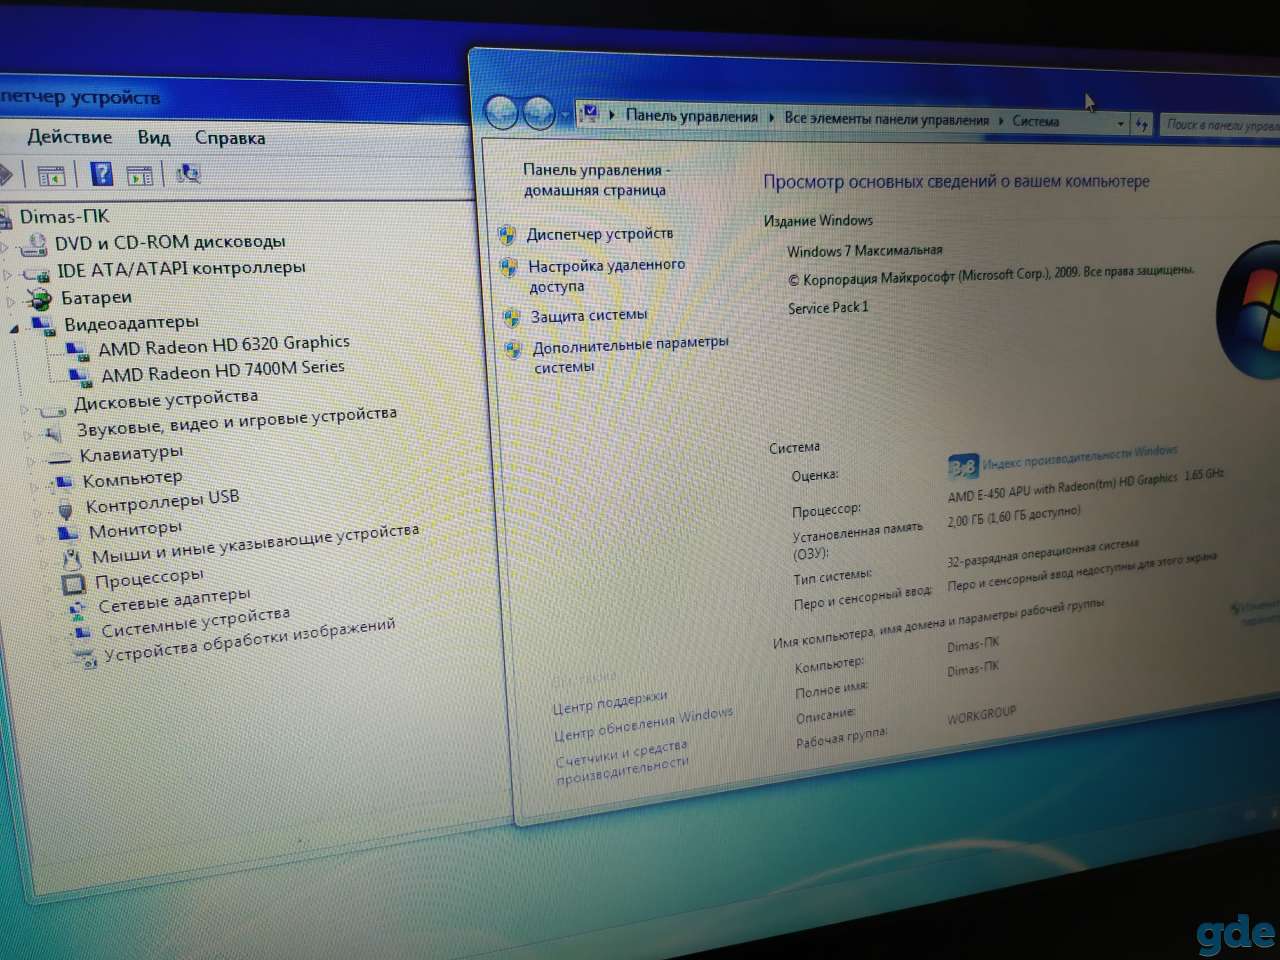Click the Windows 7 Максимальная edition text

864,251
